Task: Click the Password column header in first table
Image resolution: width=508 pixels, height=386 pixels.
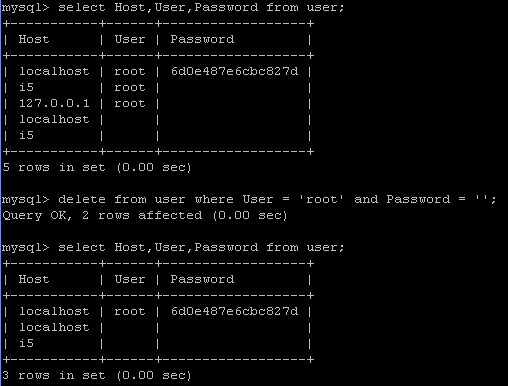Action: pyautogui.click(x=202, y=39)
